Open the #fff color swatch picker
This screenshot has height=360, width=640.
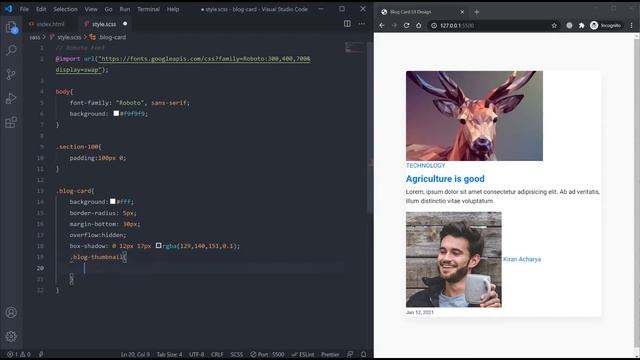click(113, 201)
